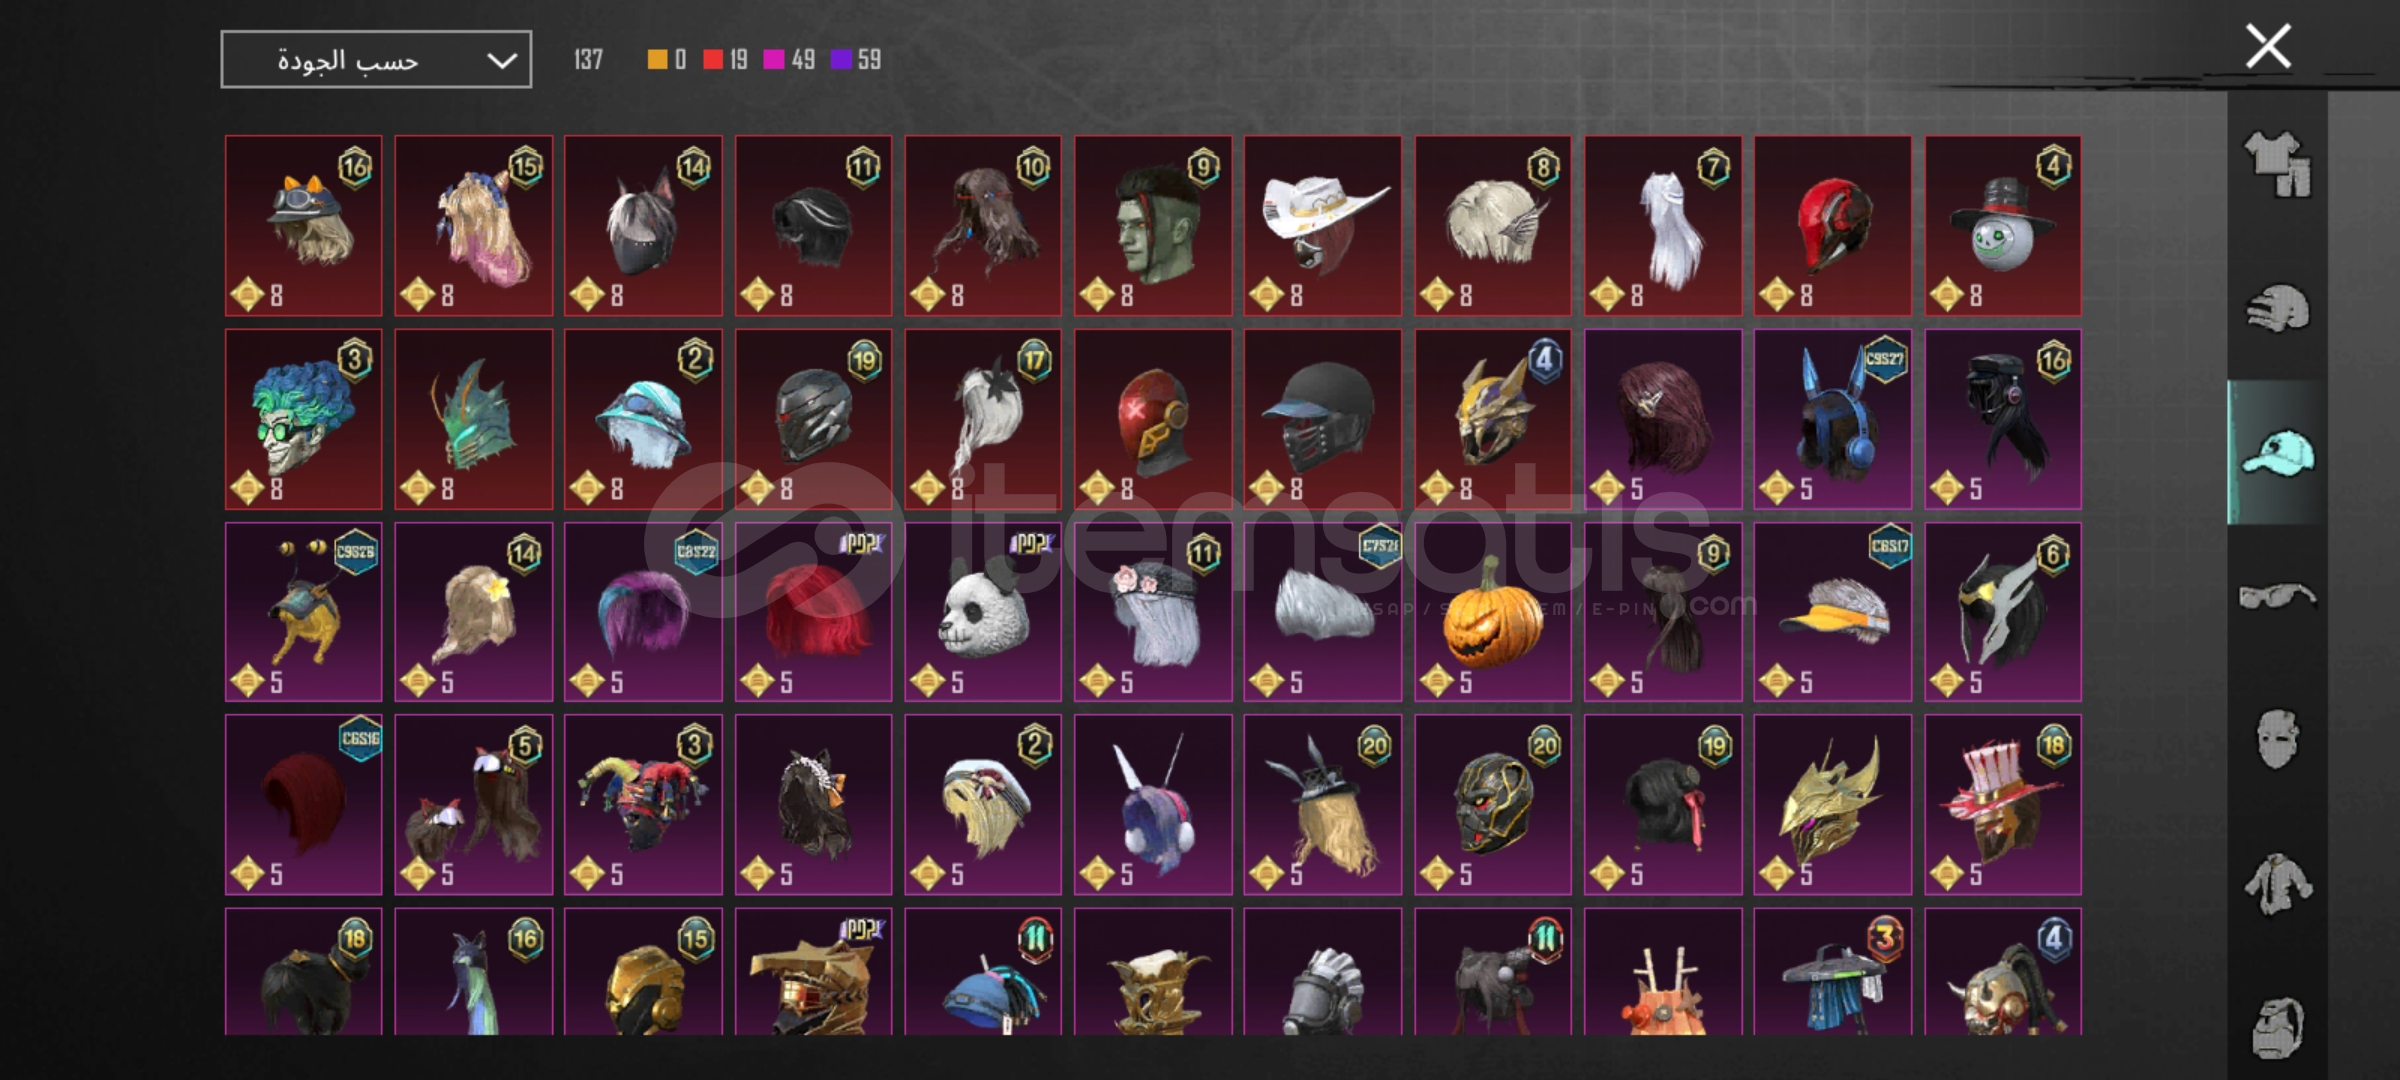Image resolution: width=2400 pixels, height=1080 pixels.
Task: Select the snowman top hat item
Action: click(x=2002, y=226)
